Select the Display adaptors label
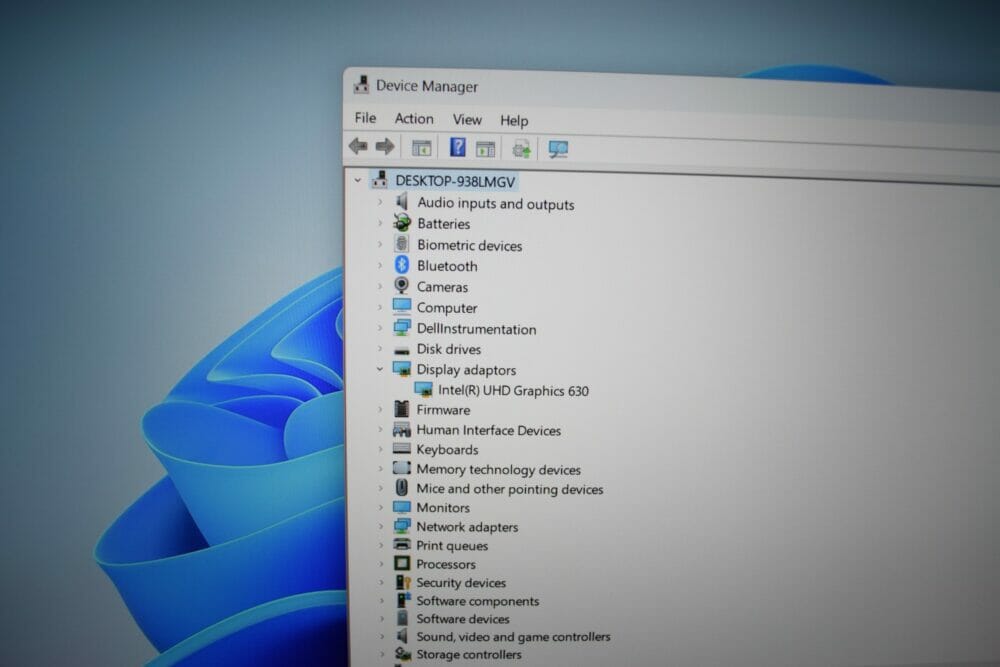Image resolution: width=1000 pixels, height=667 pixels. point(466,370)
